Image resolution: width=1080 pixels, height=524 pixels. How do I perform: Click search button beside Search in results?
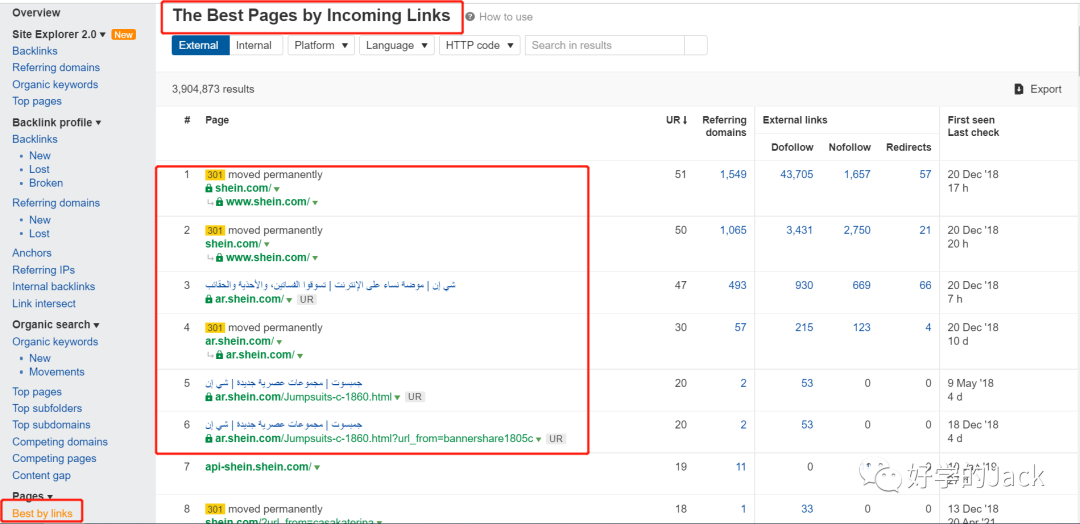point(696,45)
